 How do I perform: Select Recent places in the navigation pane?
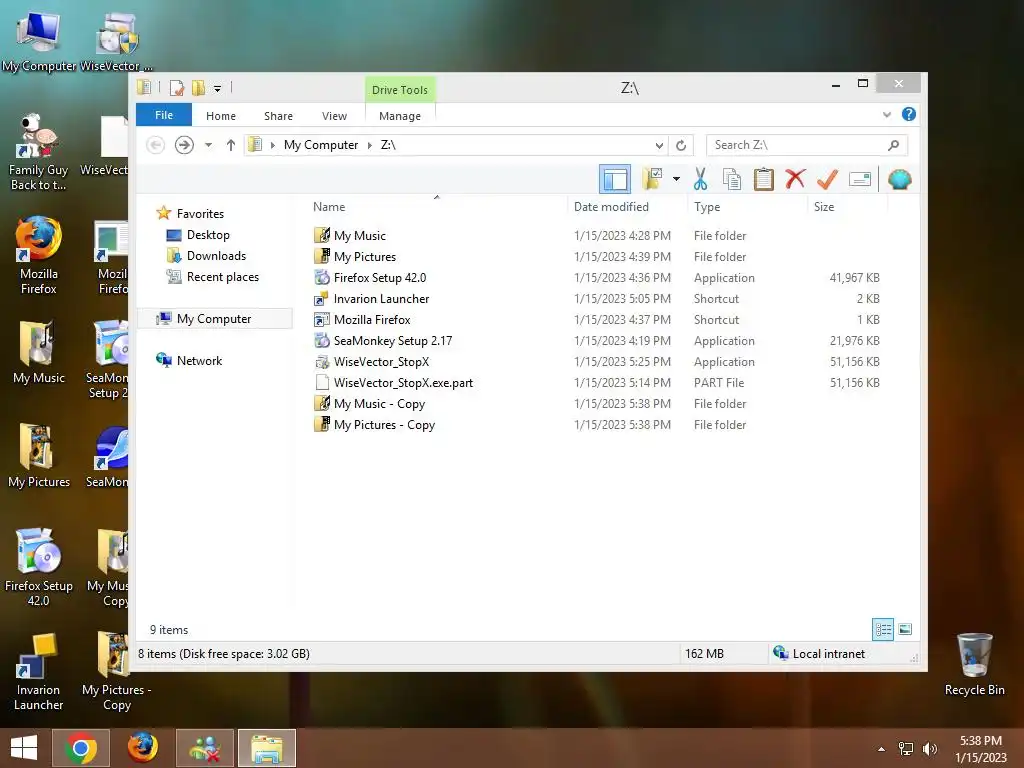[x=223, y=277]
